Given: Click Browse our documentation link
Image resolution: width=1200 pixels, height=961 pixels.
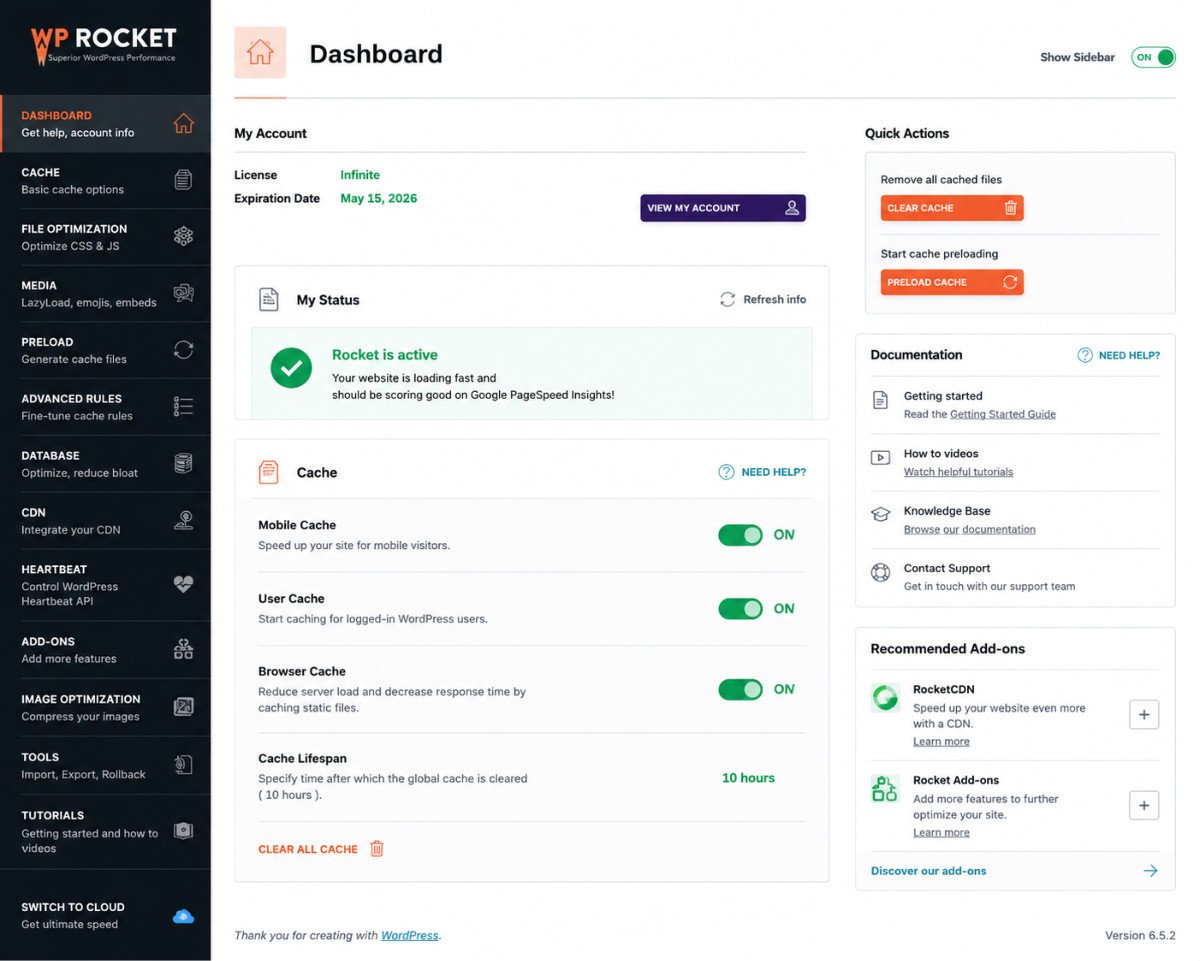Looking at the screenshot, I should (970, 529).
